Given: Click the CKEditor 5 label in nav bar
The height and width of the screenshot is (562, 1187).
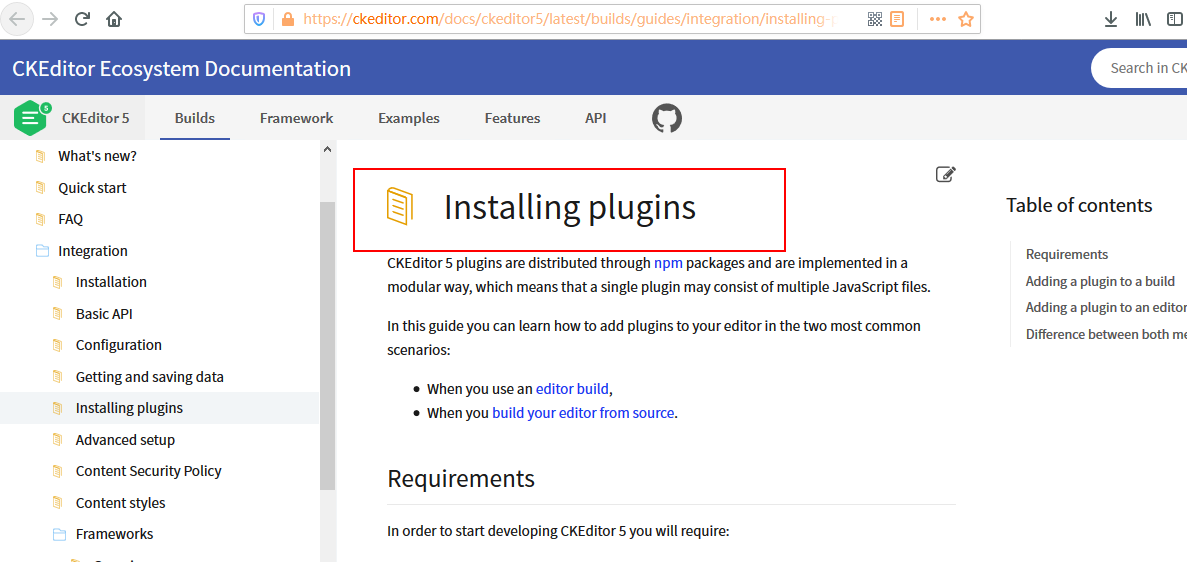Looking at the screenshot, I should 95,118.
